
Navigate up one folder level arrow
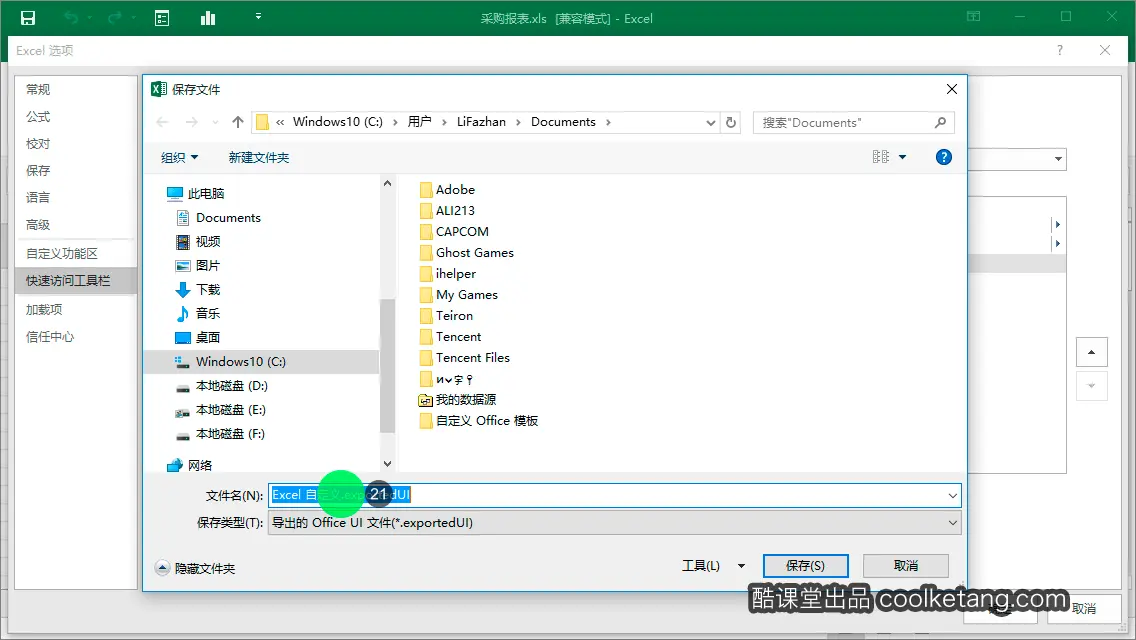238,122
